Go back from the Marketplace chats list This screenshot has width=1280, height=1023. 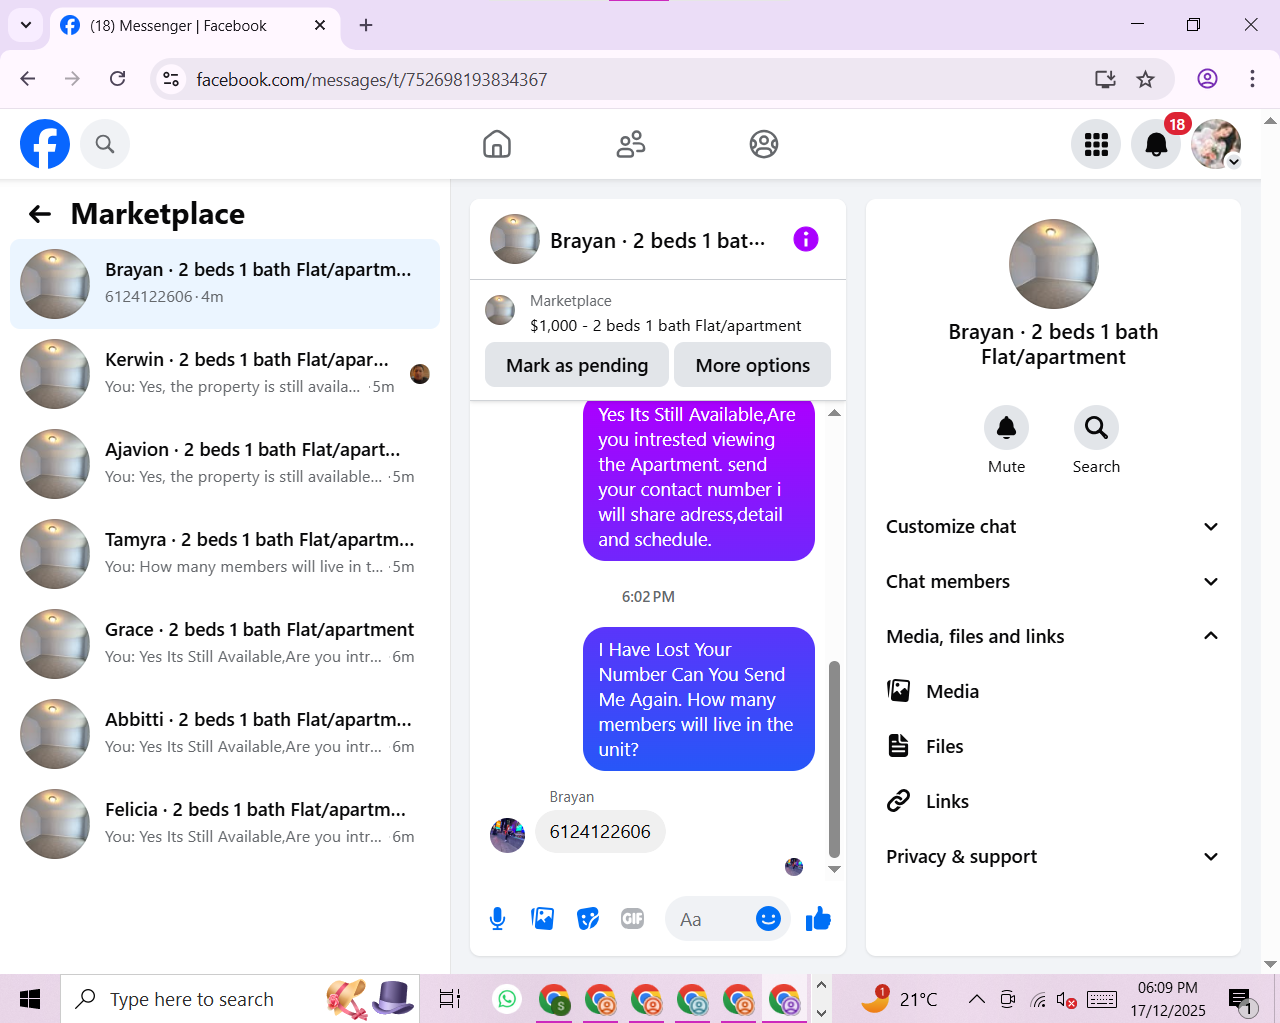pyautogui.click(x=40, y=214)
